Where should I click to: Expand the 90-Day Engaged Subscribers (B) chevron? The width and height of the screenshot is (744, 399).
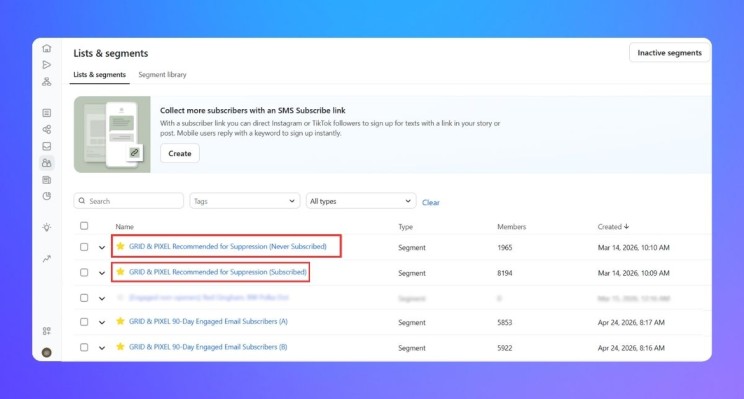(102, 348)
